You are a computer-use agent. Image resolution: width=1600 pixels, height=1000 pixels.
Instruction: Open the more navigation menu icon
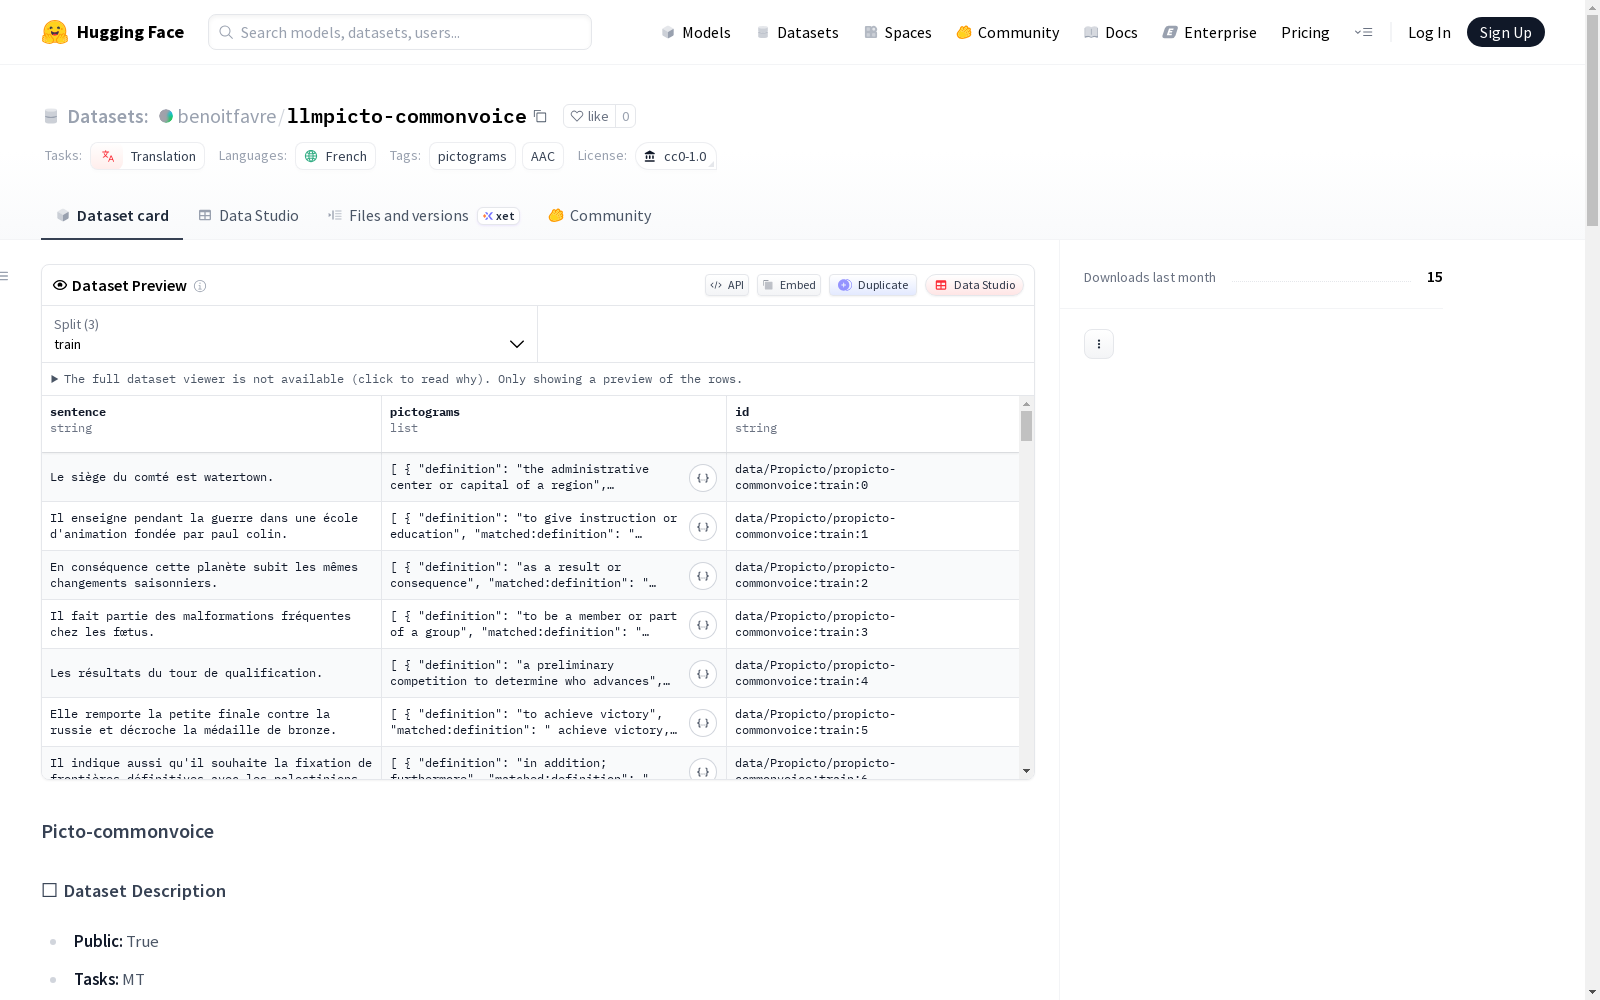click(x=1363, y=32)
